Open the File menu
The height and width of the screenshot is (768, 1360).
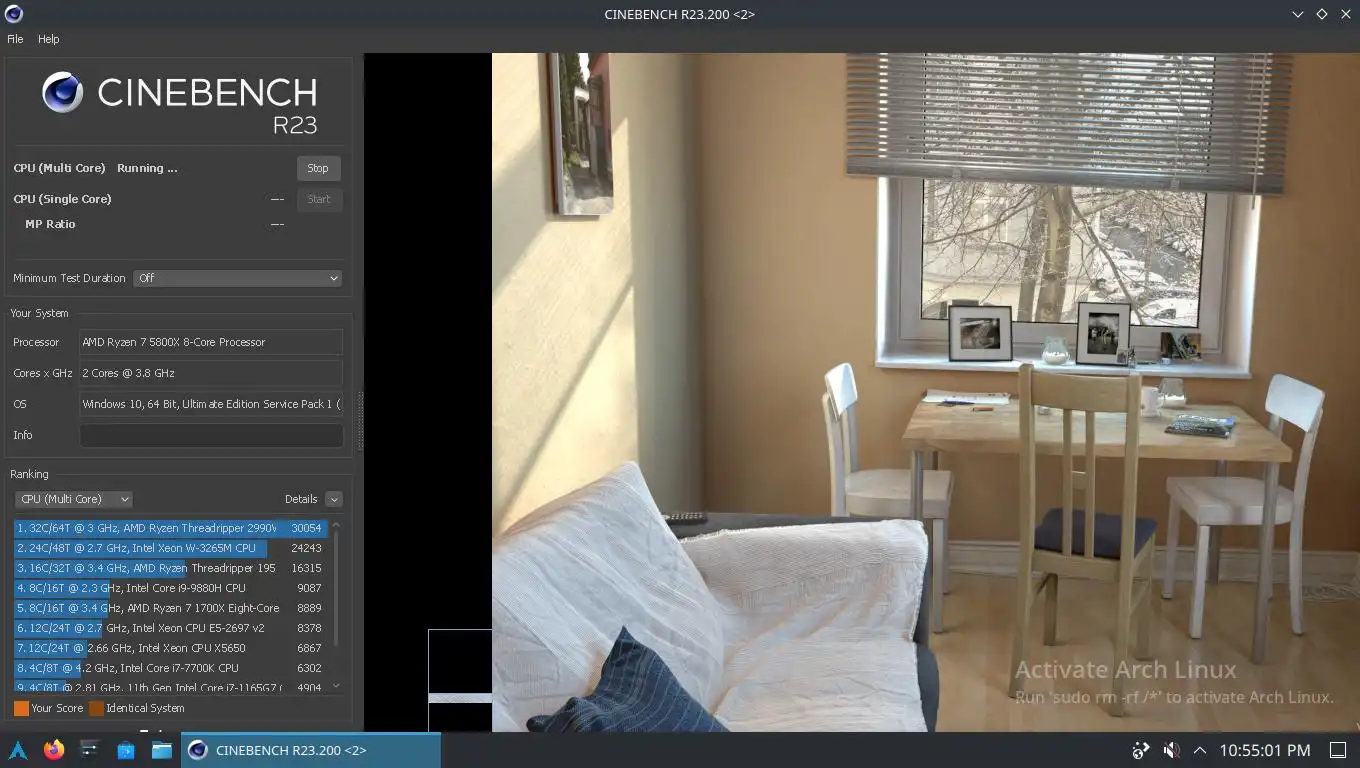(15, 39)
